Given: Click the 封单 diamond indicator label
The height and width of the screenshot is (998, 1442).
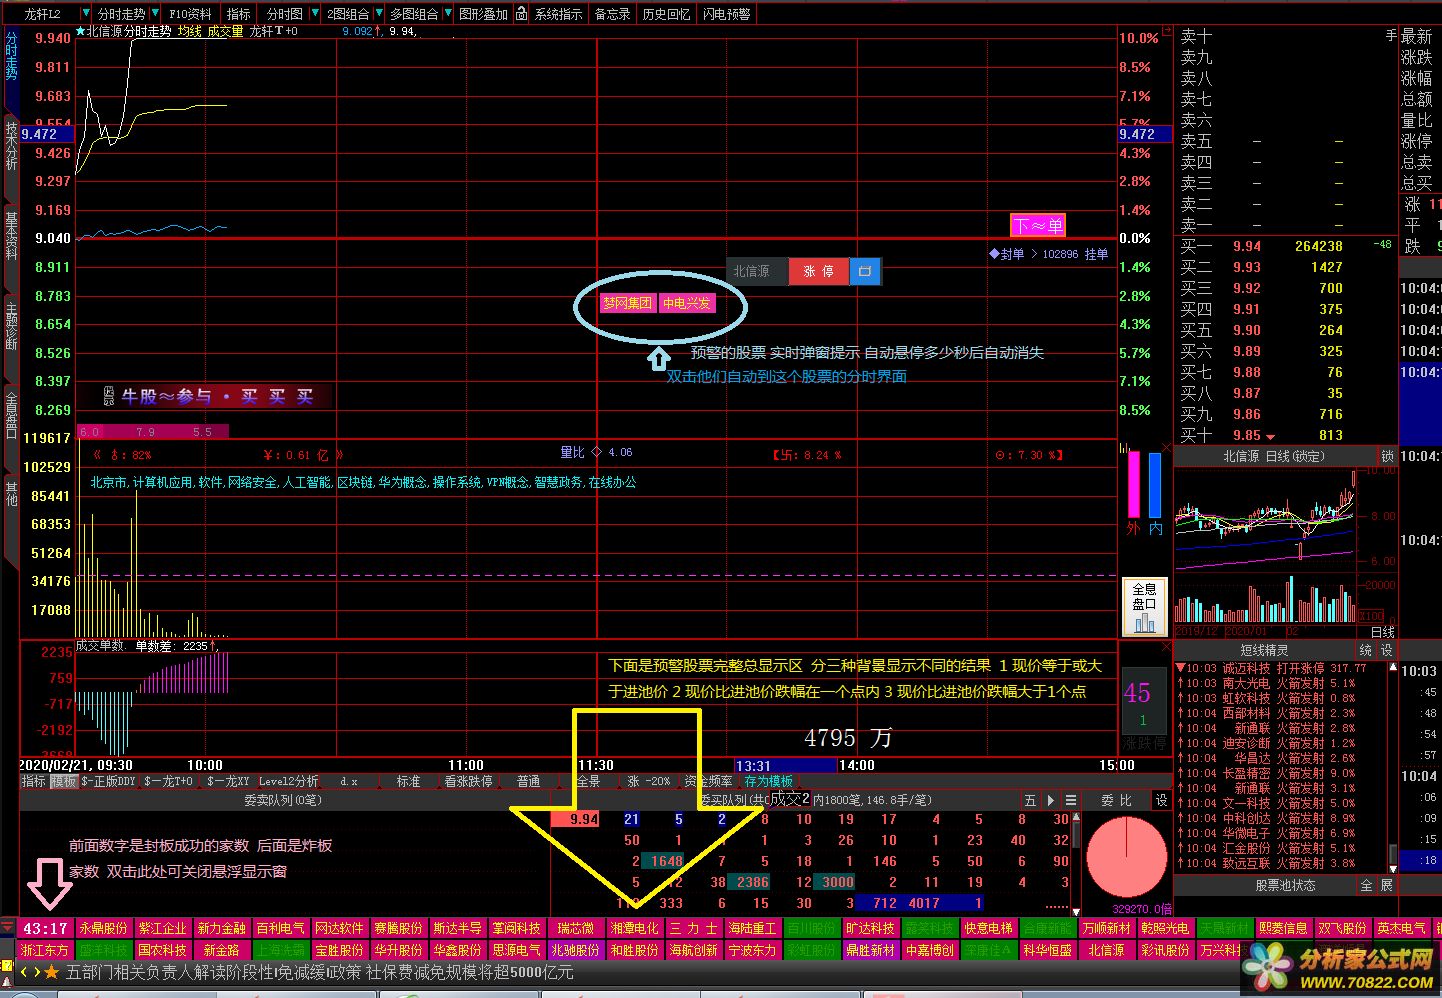Looking at the screenshot, I should point(1006,254).
